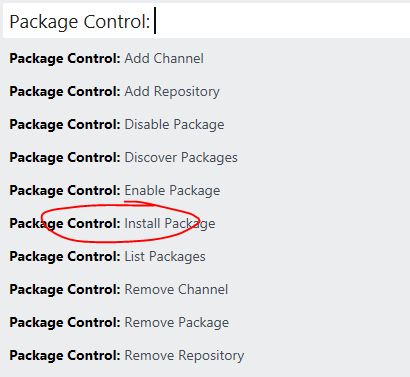Click the bold prefix of Disable Package row
The image size is (410, 377).
pos(65,125)
